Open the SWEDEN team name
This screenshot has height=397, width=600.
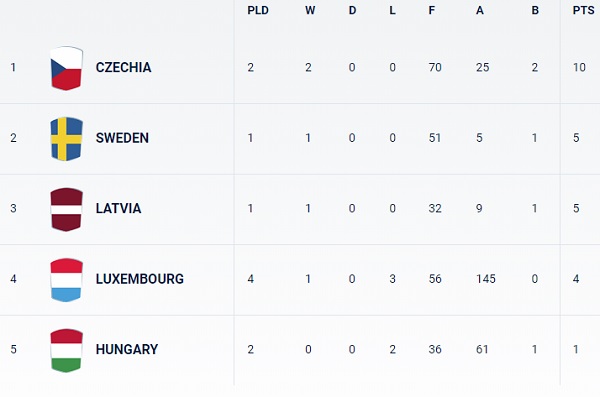coord(122,138)
